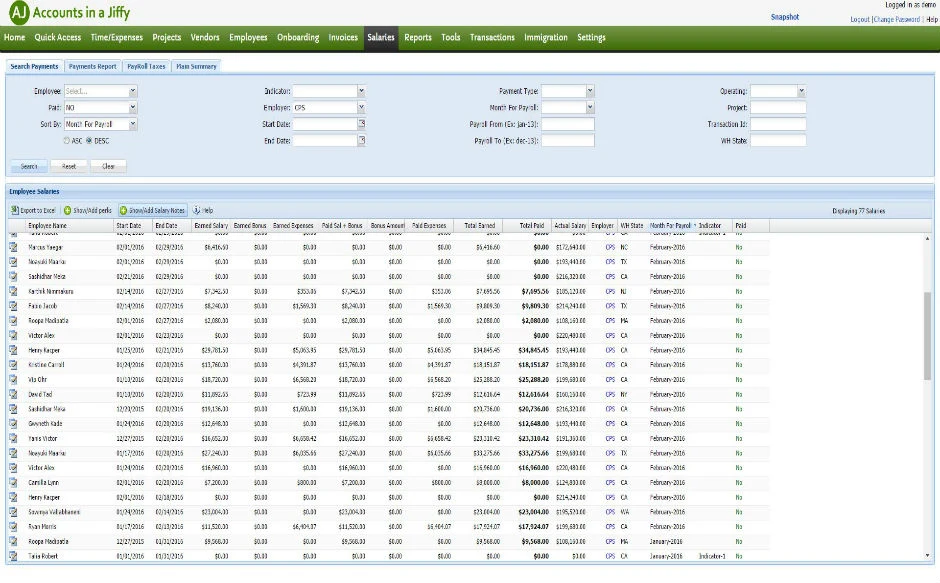Click the scrollbar up arrow
940x583 pixels.
coord(927,238)
